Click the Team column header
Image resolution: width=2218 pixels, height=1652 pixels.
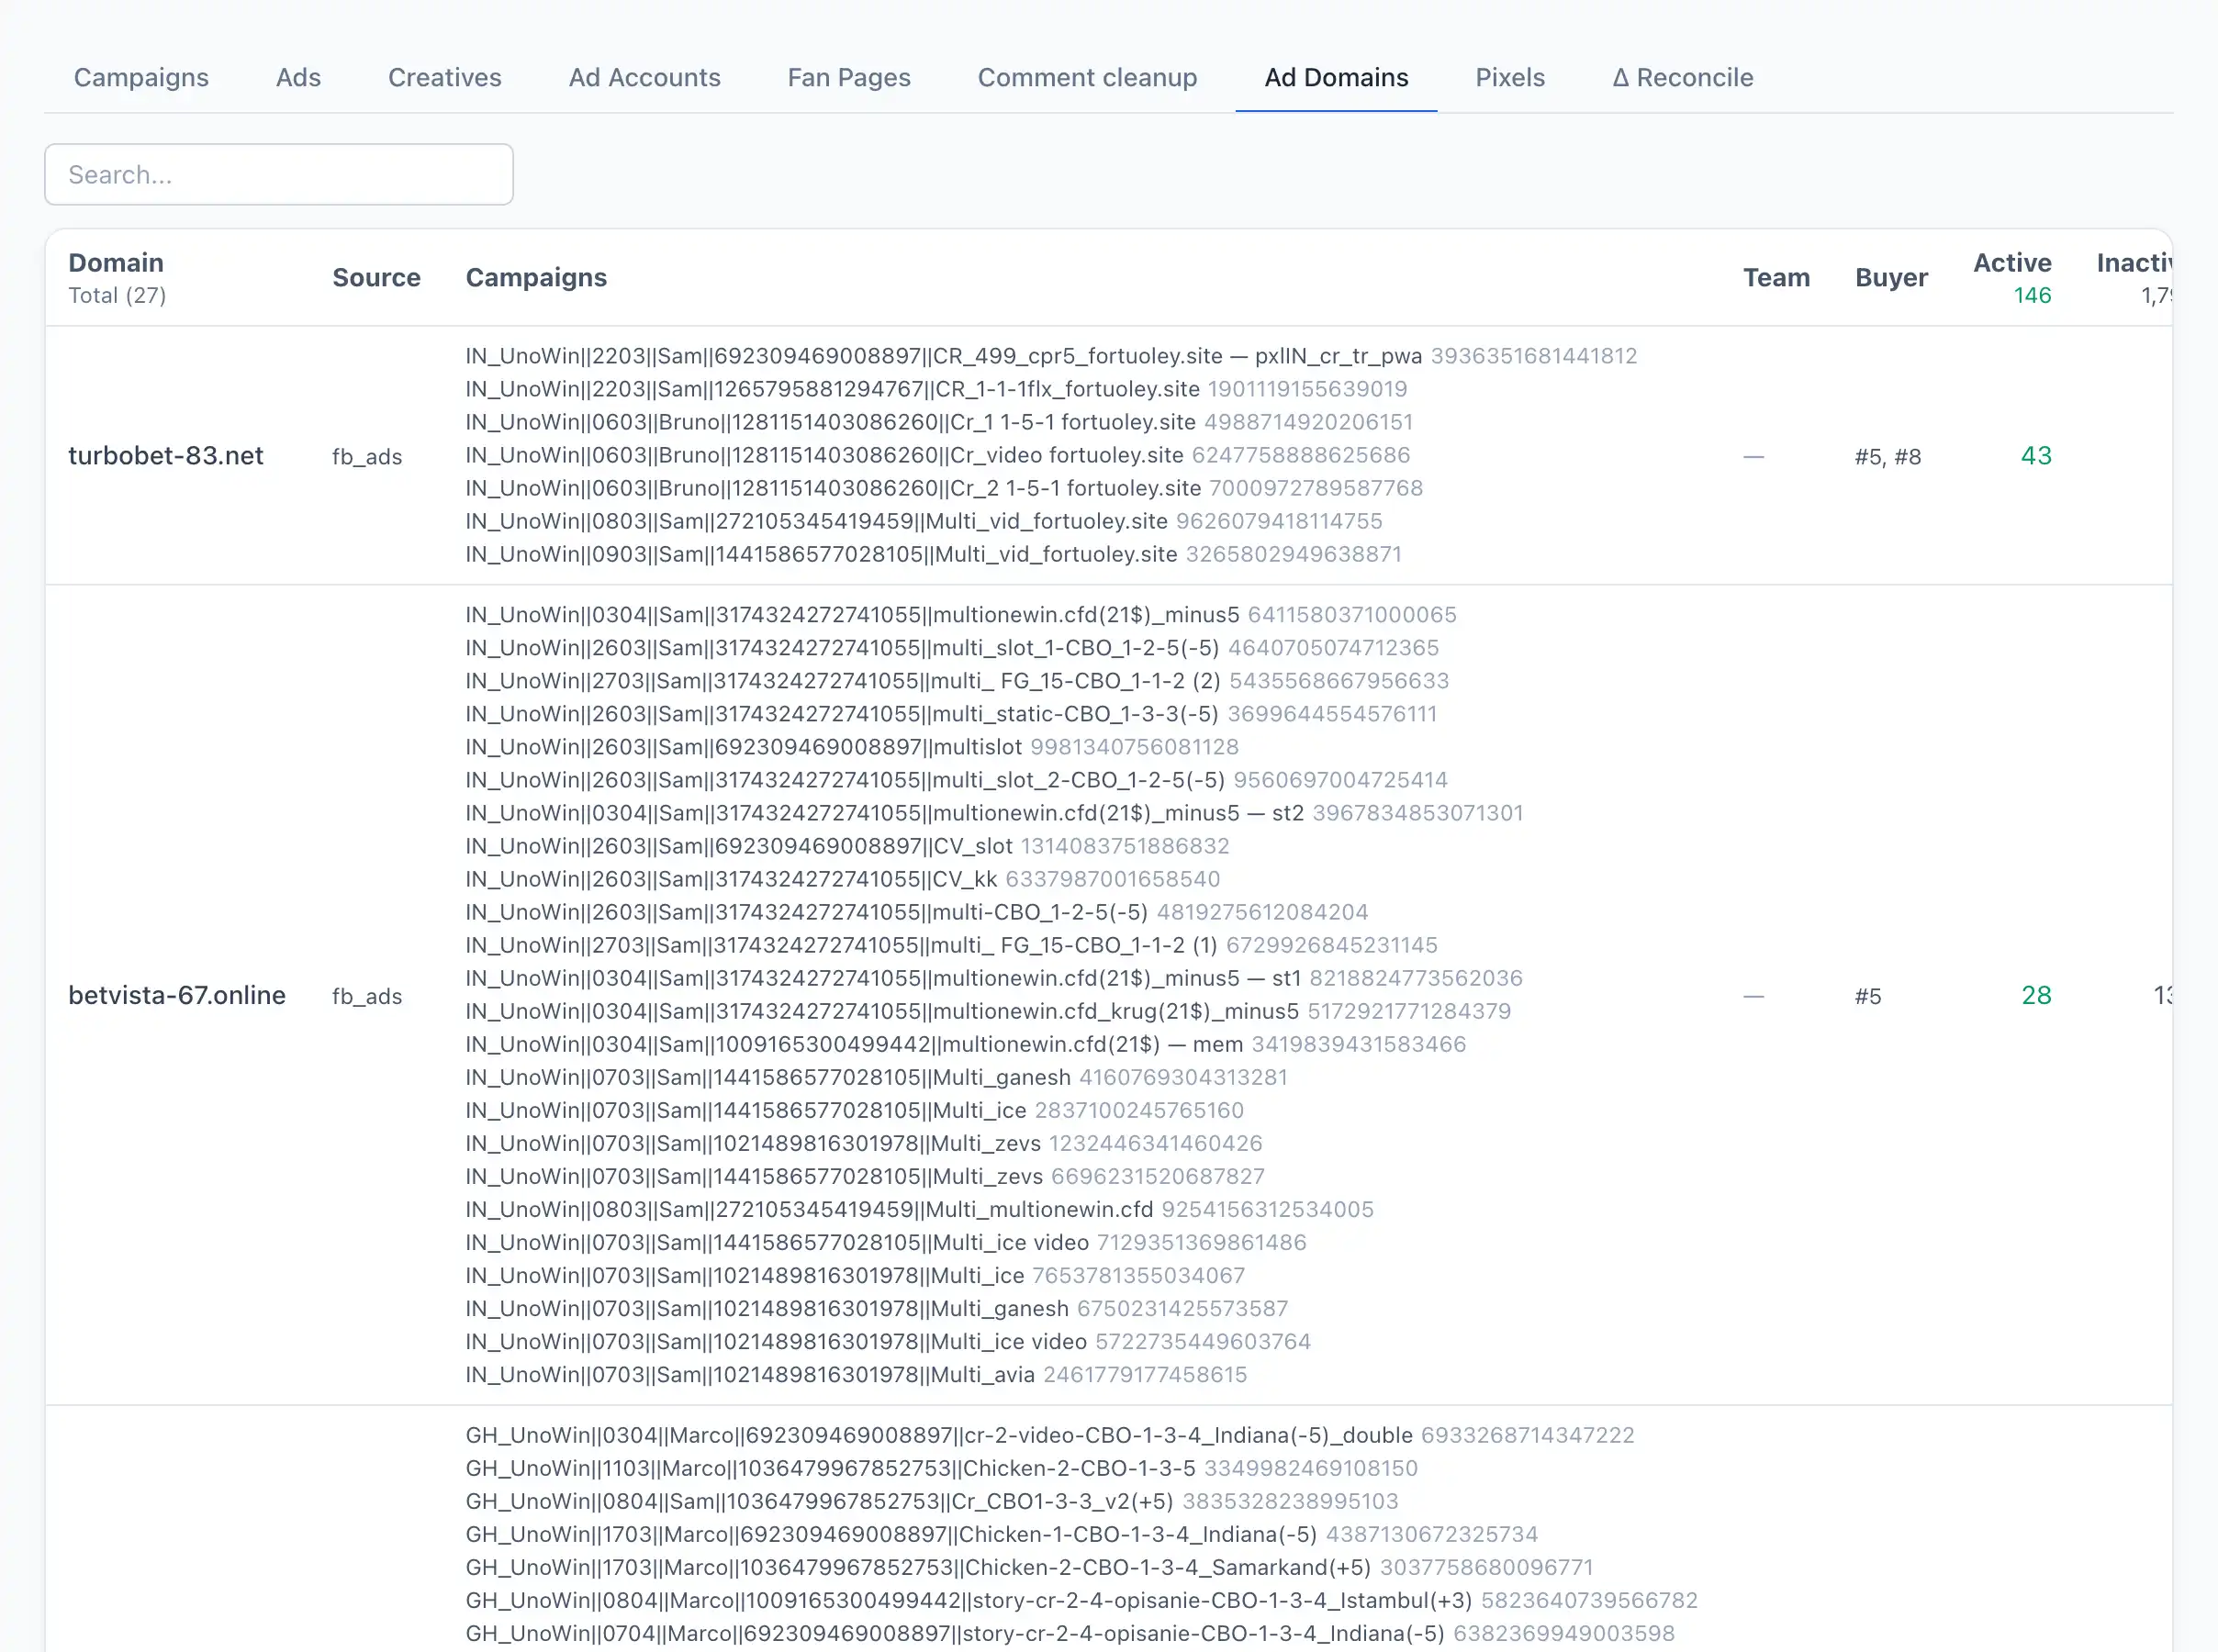pyautogui.click(x=1776, y=278)
